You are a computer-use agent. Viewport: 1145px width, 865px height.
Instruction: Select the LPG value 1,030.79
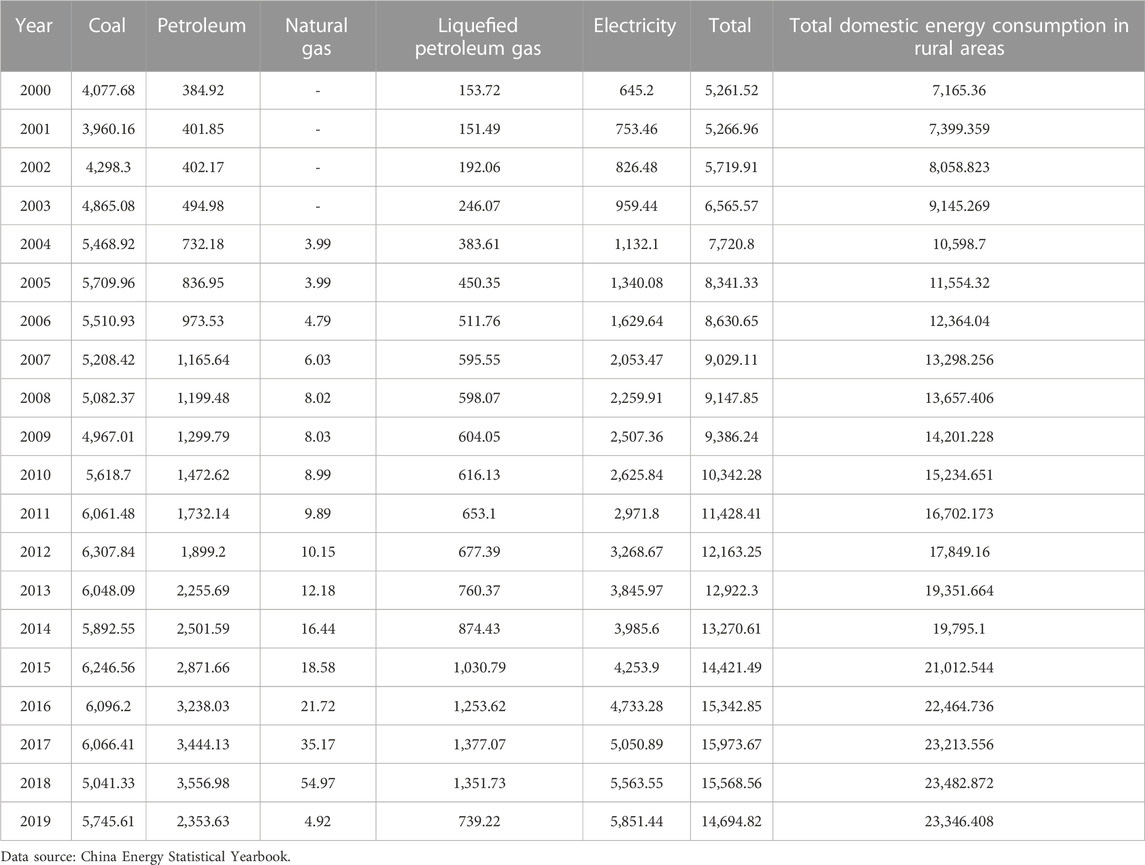pos(479,666)
